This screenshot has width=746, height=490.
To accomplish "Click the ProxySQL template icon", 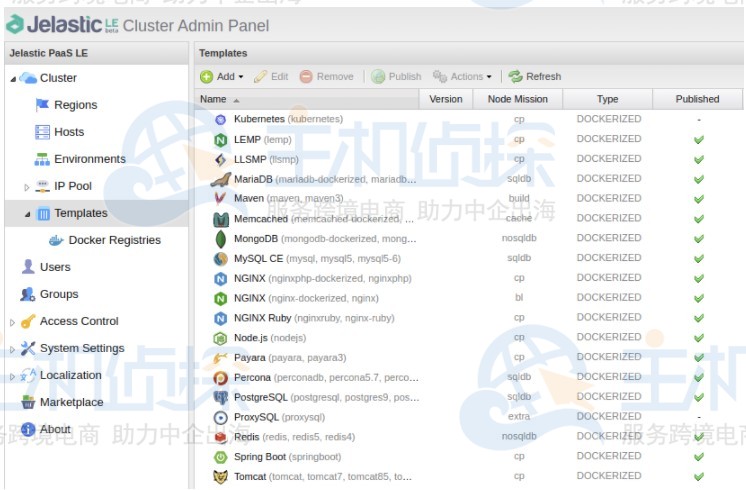I will click(x=220, y=418).
